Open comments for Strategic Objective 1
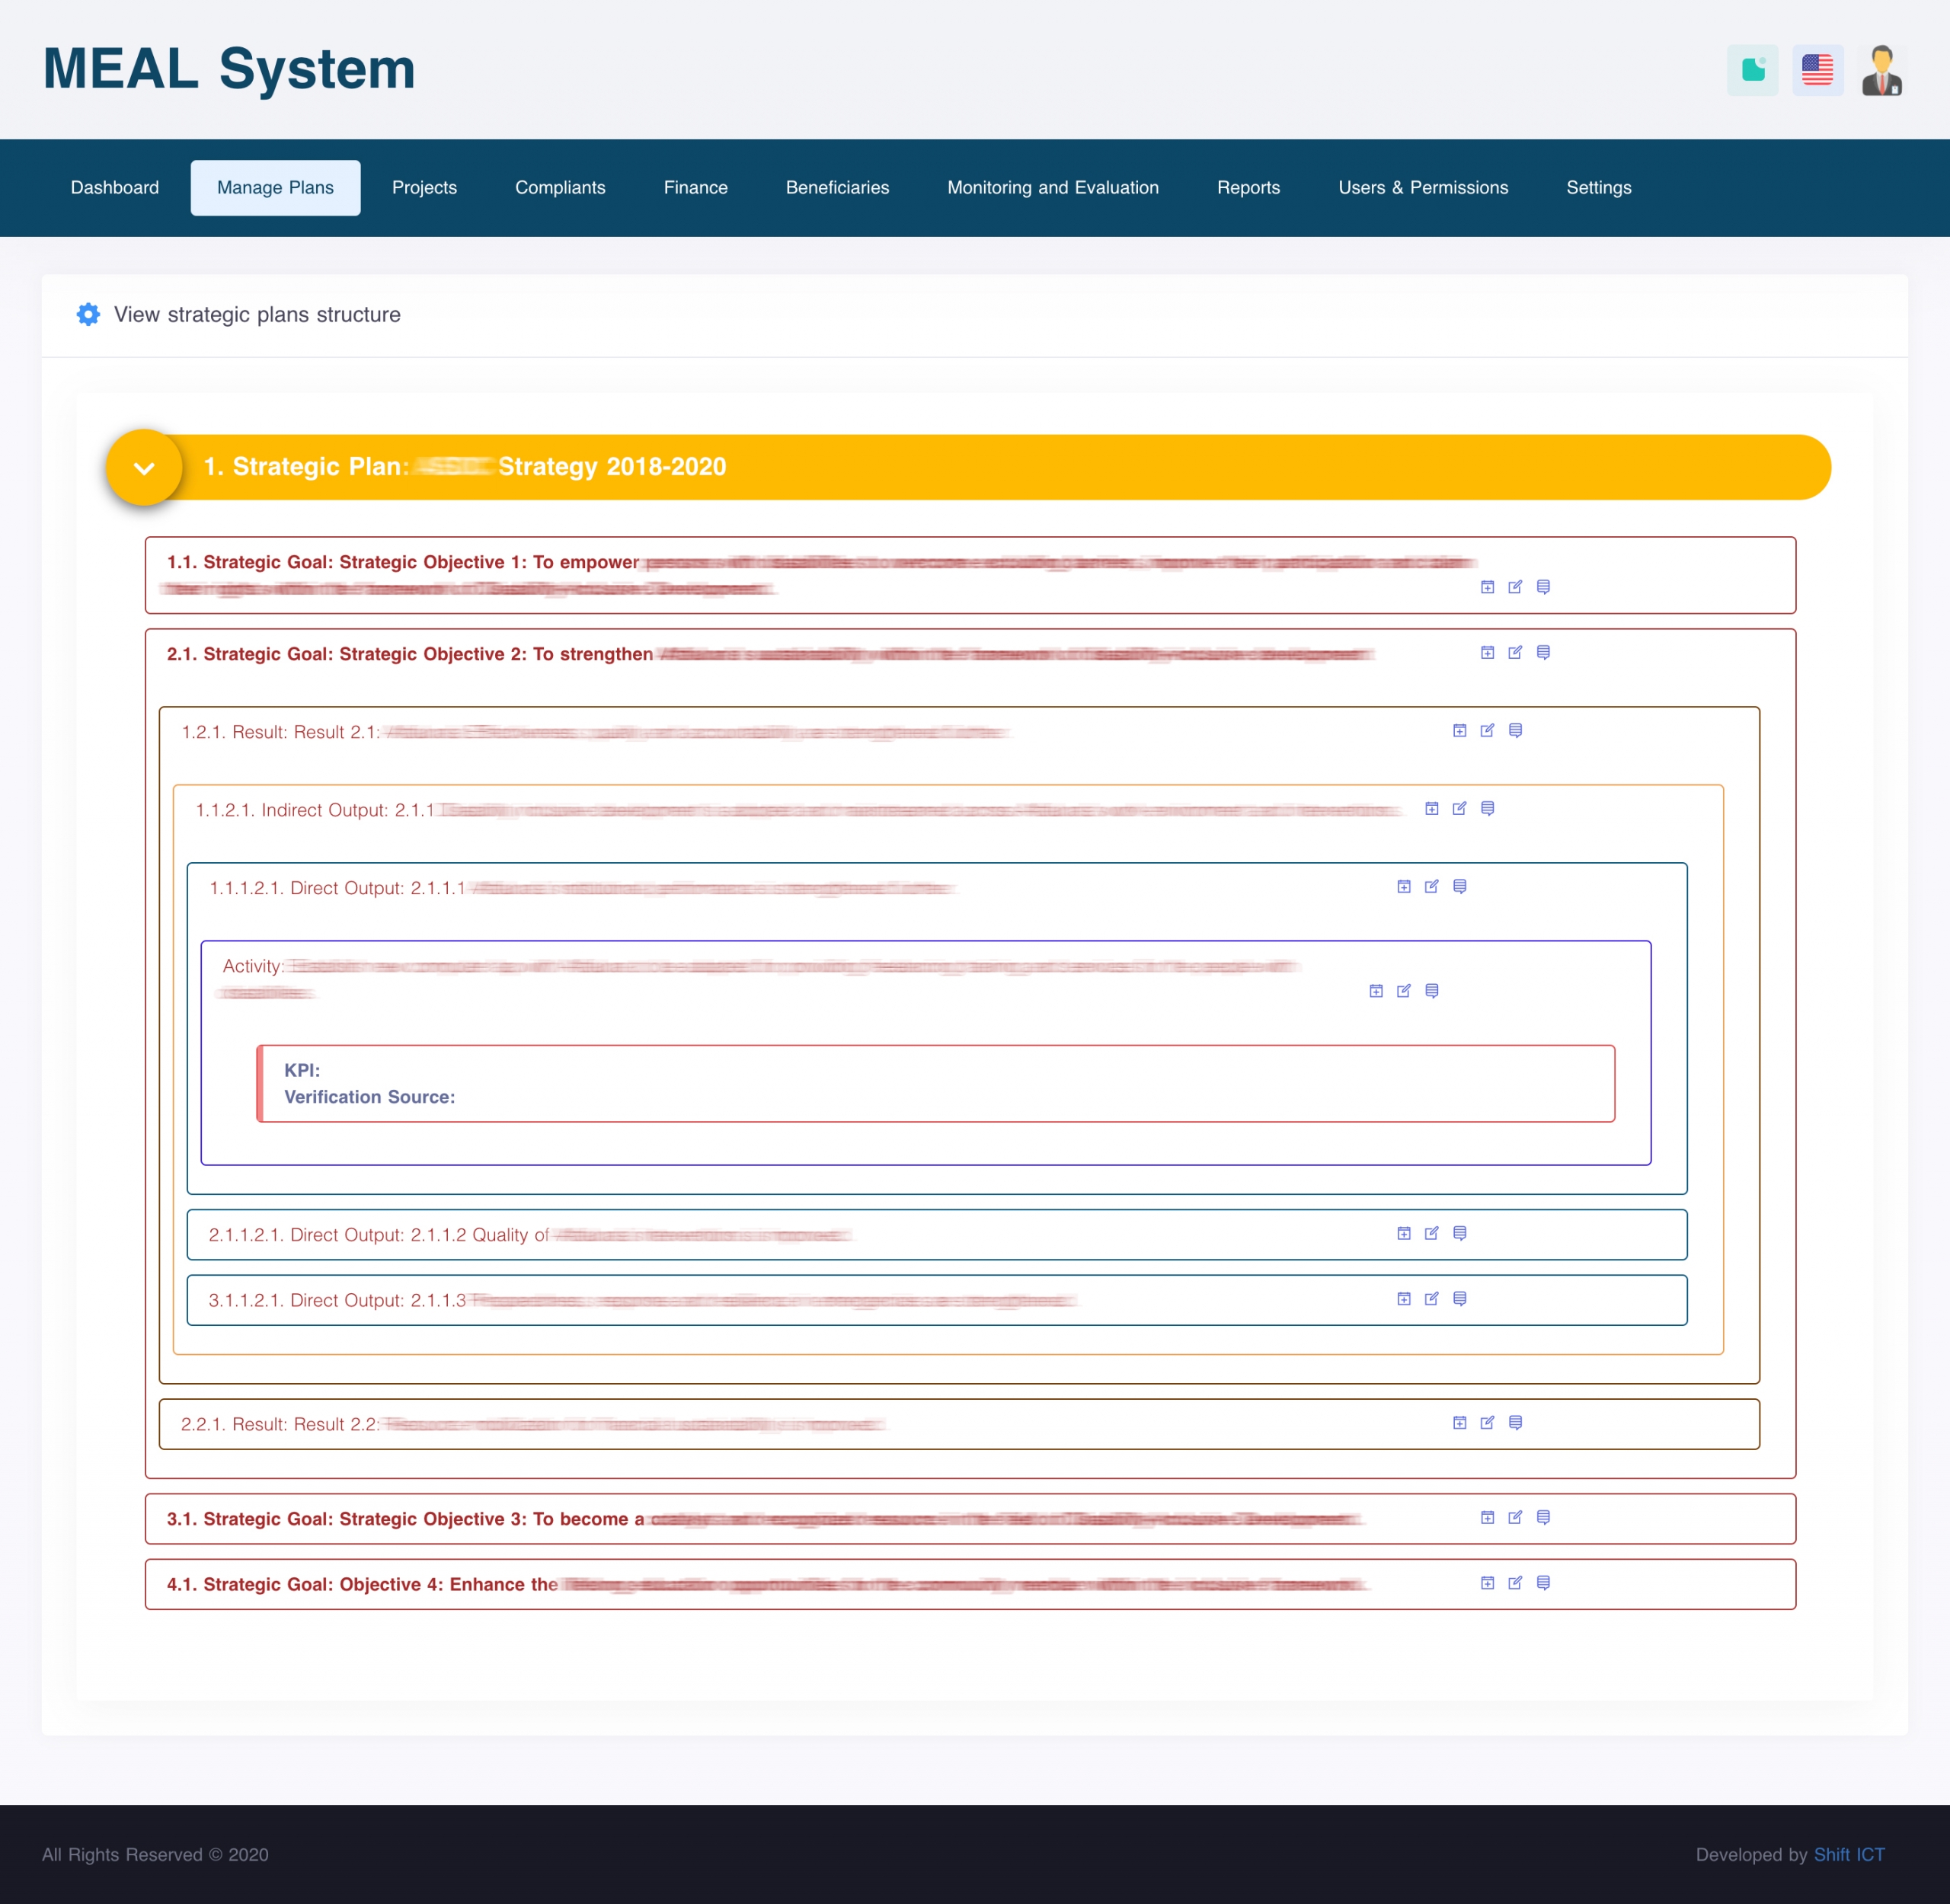Viewport: 1950px width, 1904px height. [1543, 587]
